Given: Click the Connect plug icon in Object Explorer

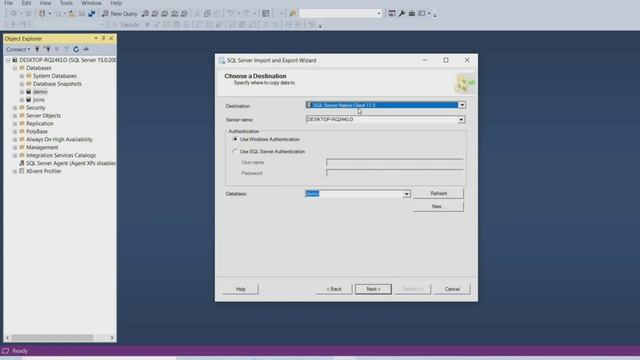Looking at the screenshot, I should (x=37, y=49).
